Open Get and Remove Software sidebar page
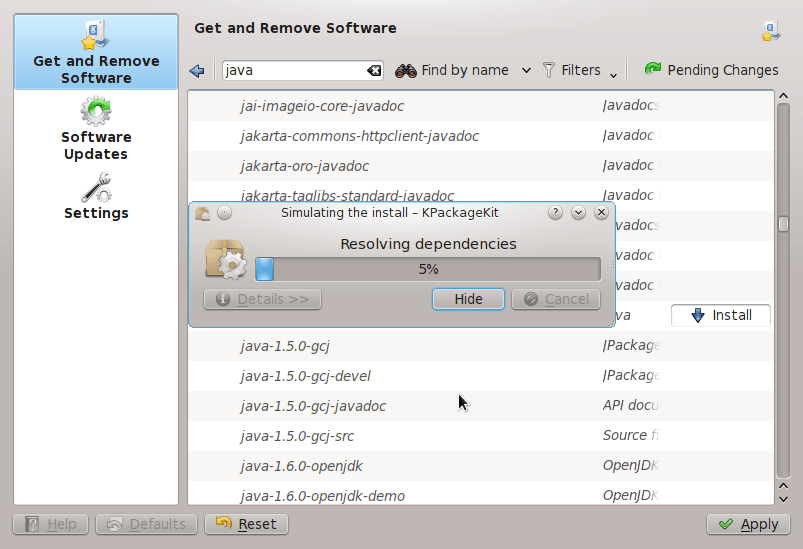 [x=96, y=52]
